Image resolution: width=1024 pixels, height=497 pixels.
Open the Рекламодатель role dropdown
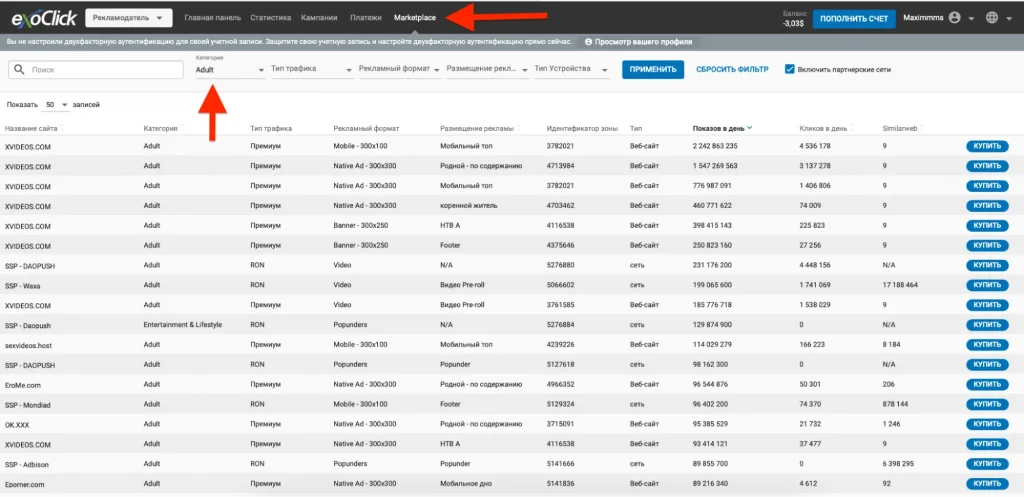point(129,18)
